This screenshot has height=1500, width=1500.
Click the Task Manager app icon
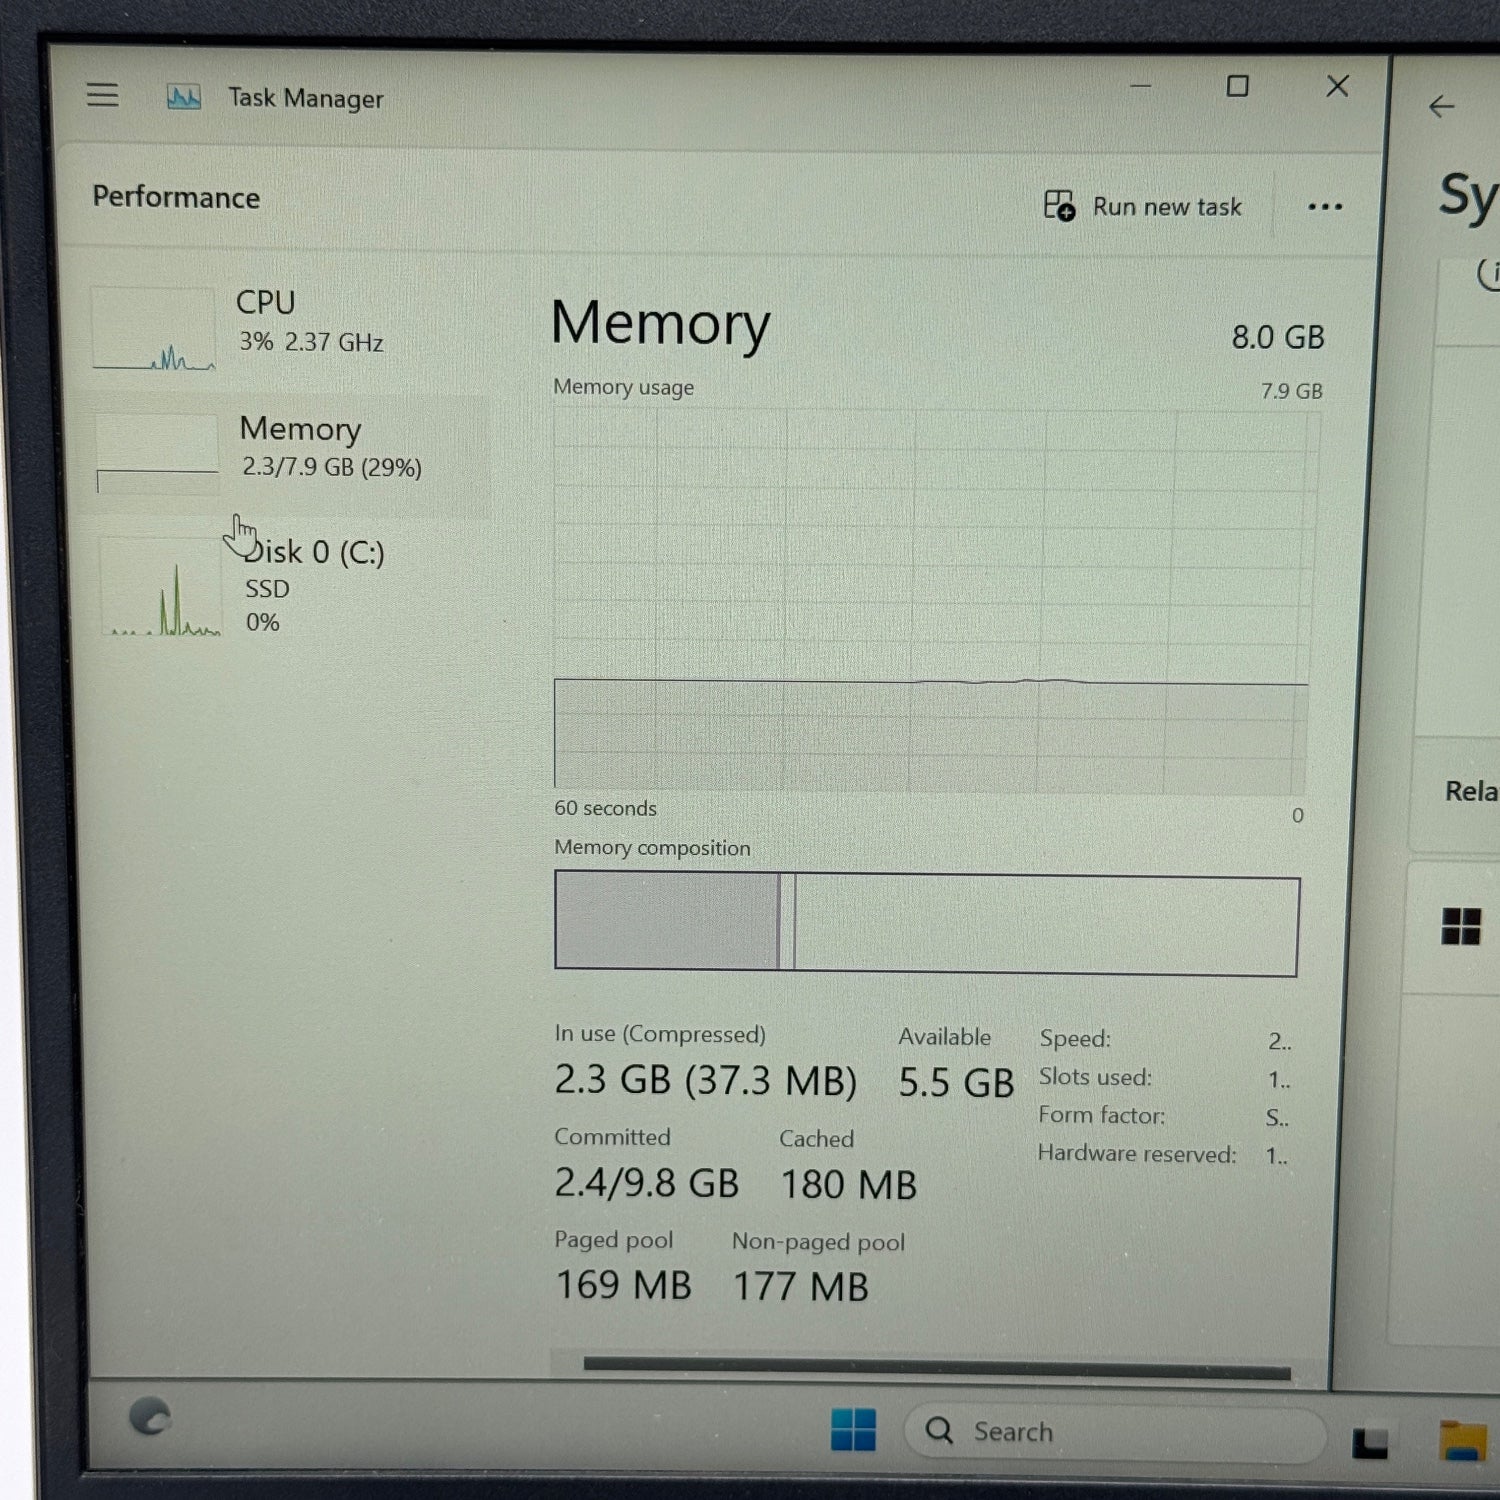coord(184,97)
